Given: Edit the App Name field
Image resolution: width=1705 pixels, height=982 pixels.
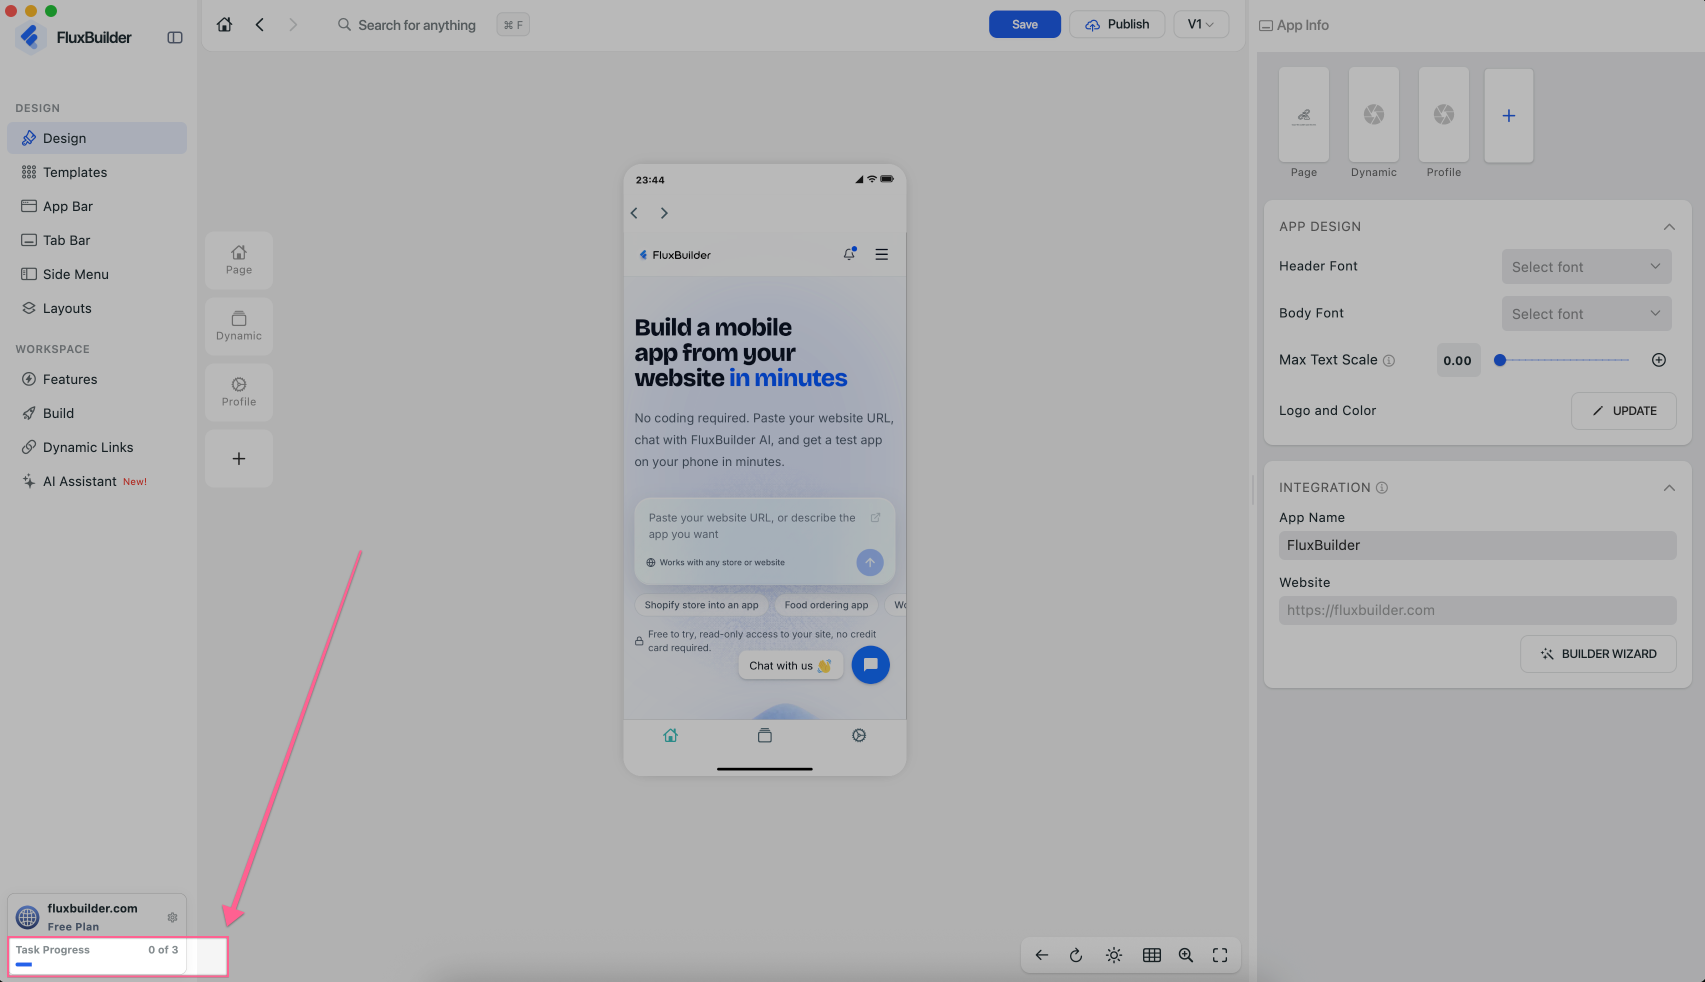Looking at the screenshot, I should point(1478,545).
